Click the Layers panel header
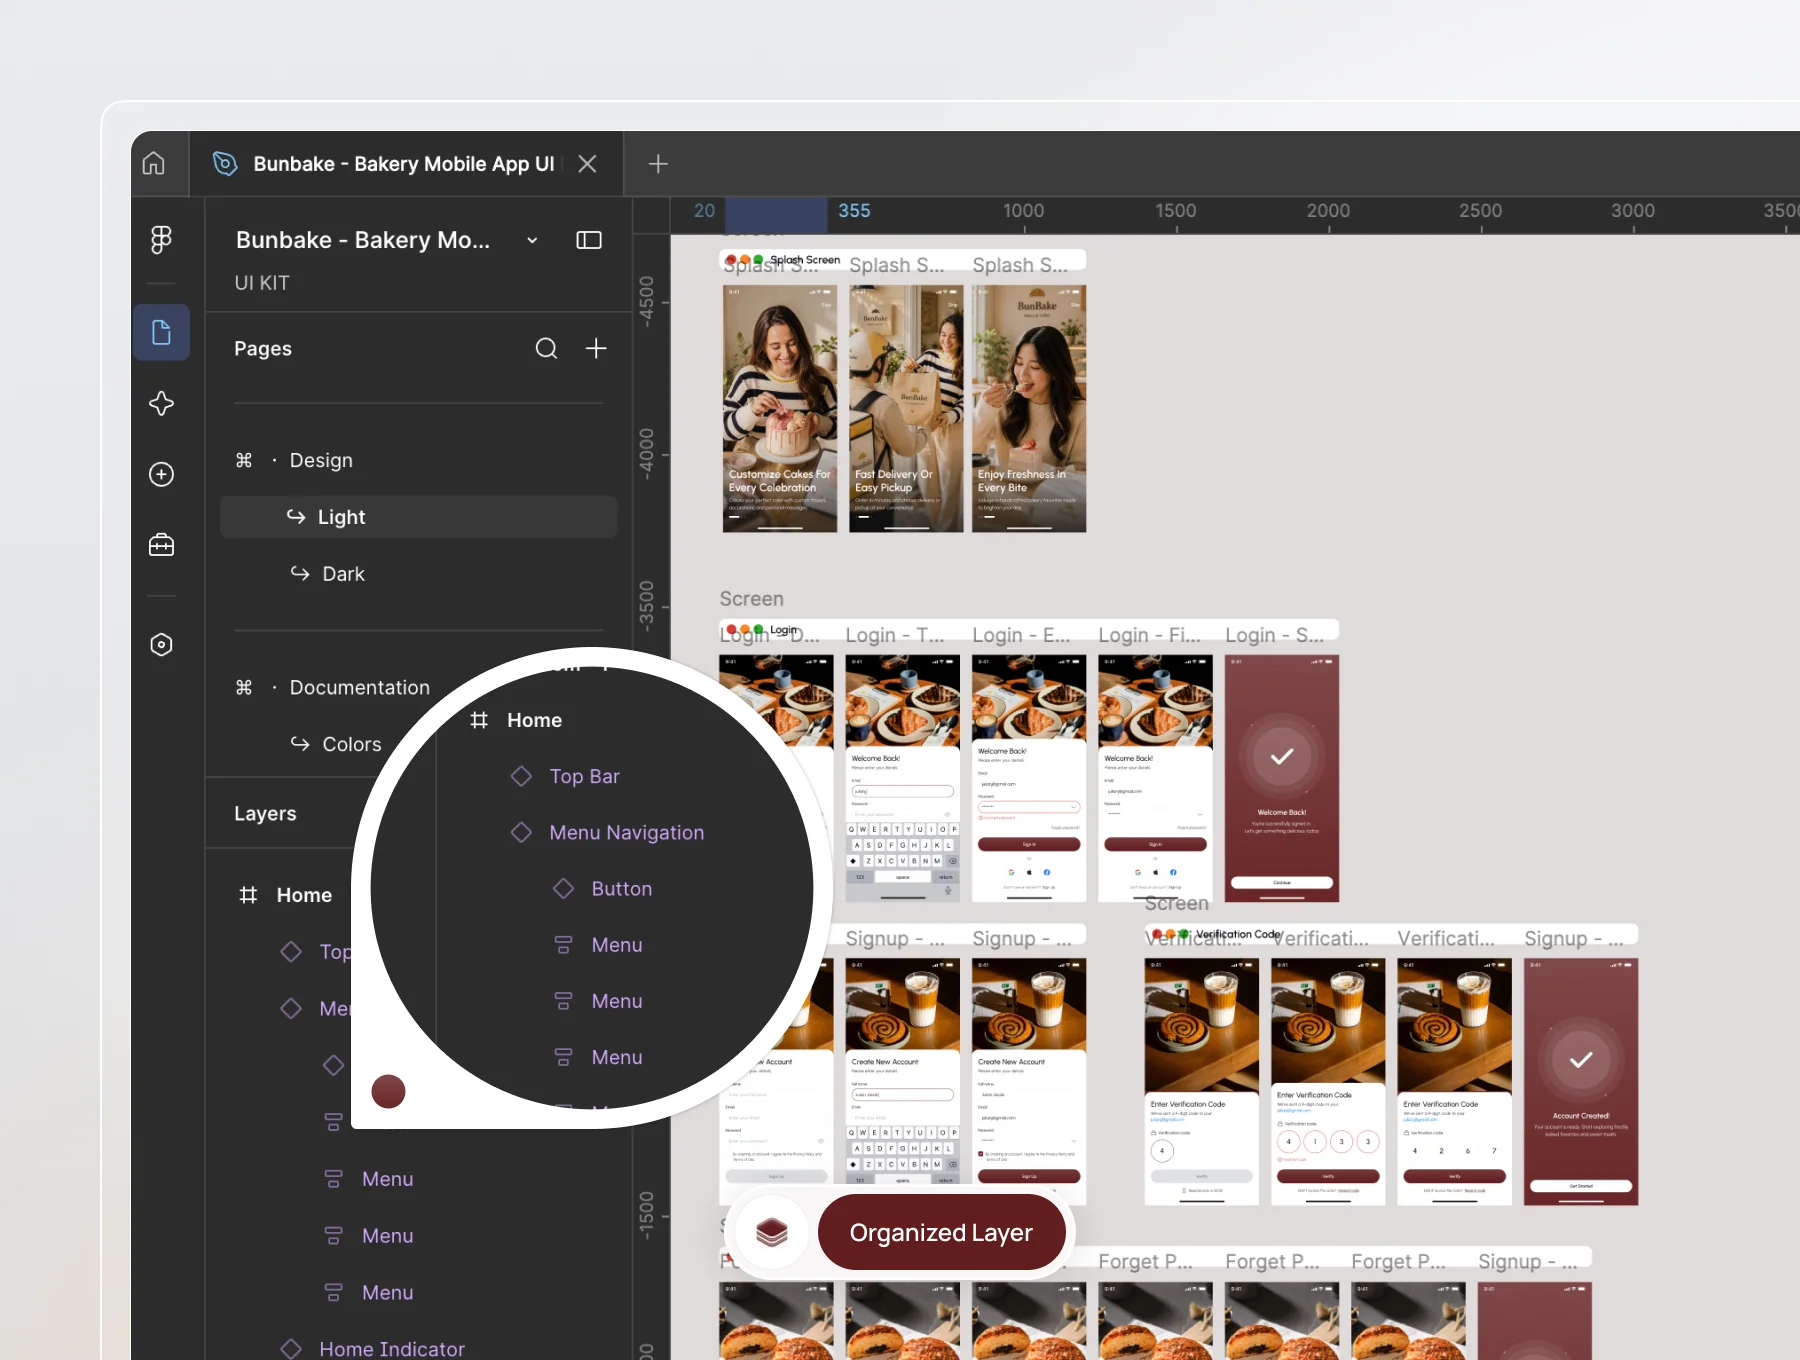Screen dimensions: 1800x1360 point(265,813)
